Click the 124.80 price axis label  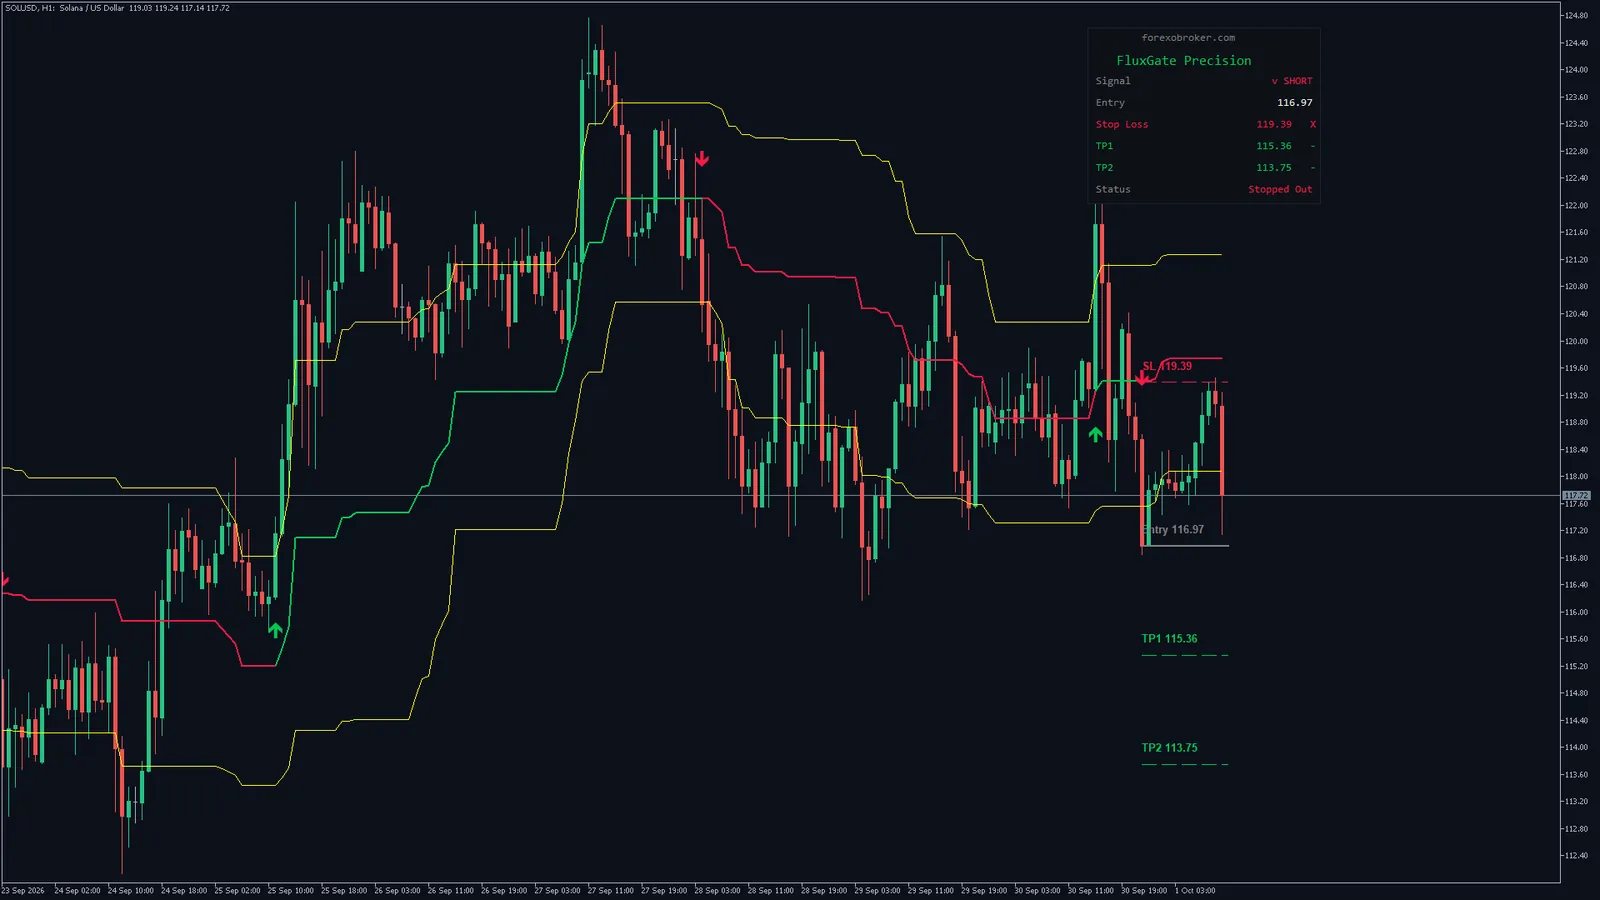[x=1576, y=16]
